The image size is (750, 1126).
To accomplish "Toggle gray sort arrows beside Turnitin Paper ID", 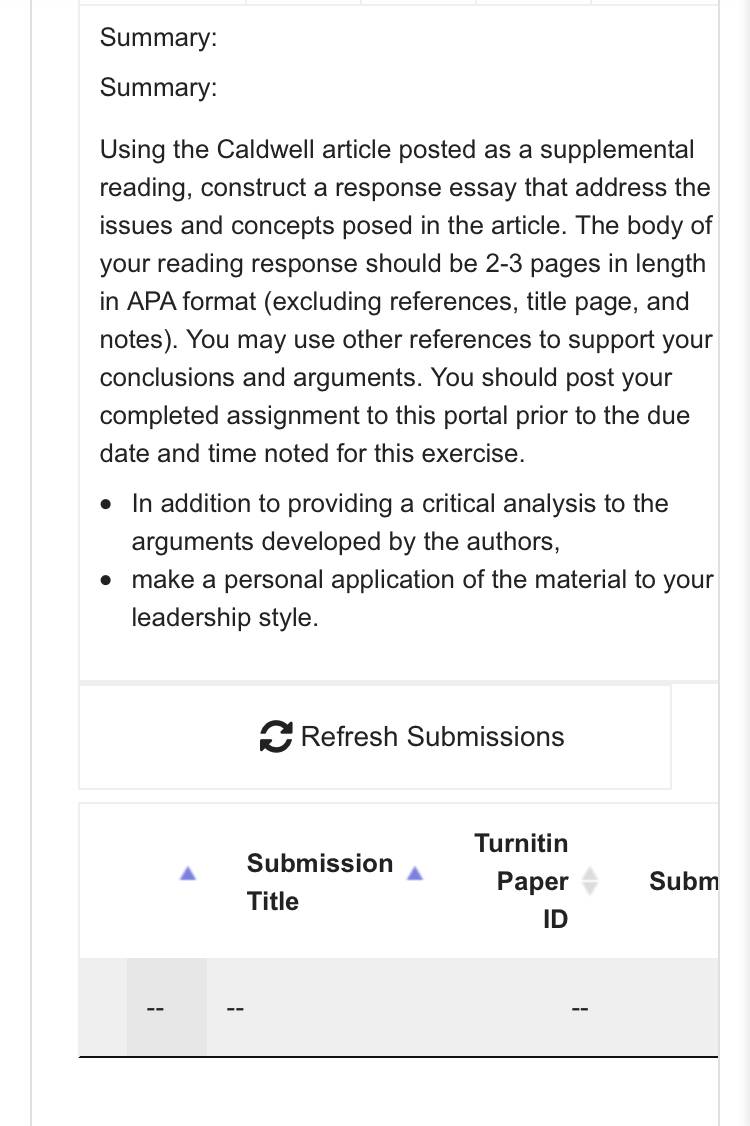I will tap(589, 881).
